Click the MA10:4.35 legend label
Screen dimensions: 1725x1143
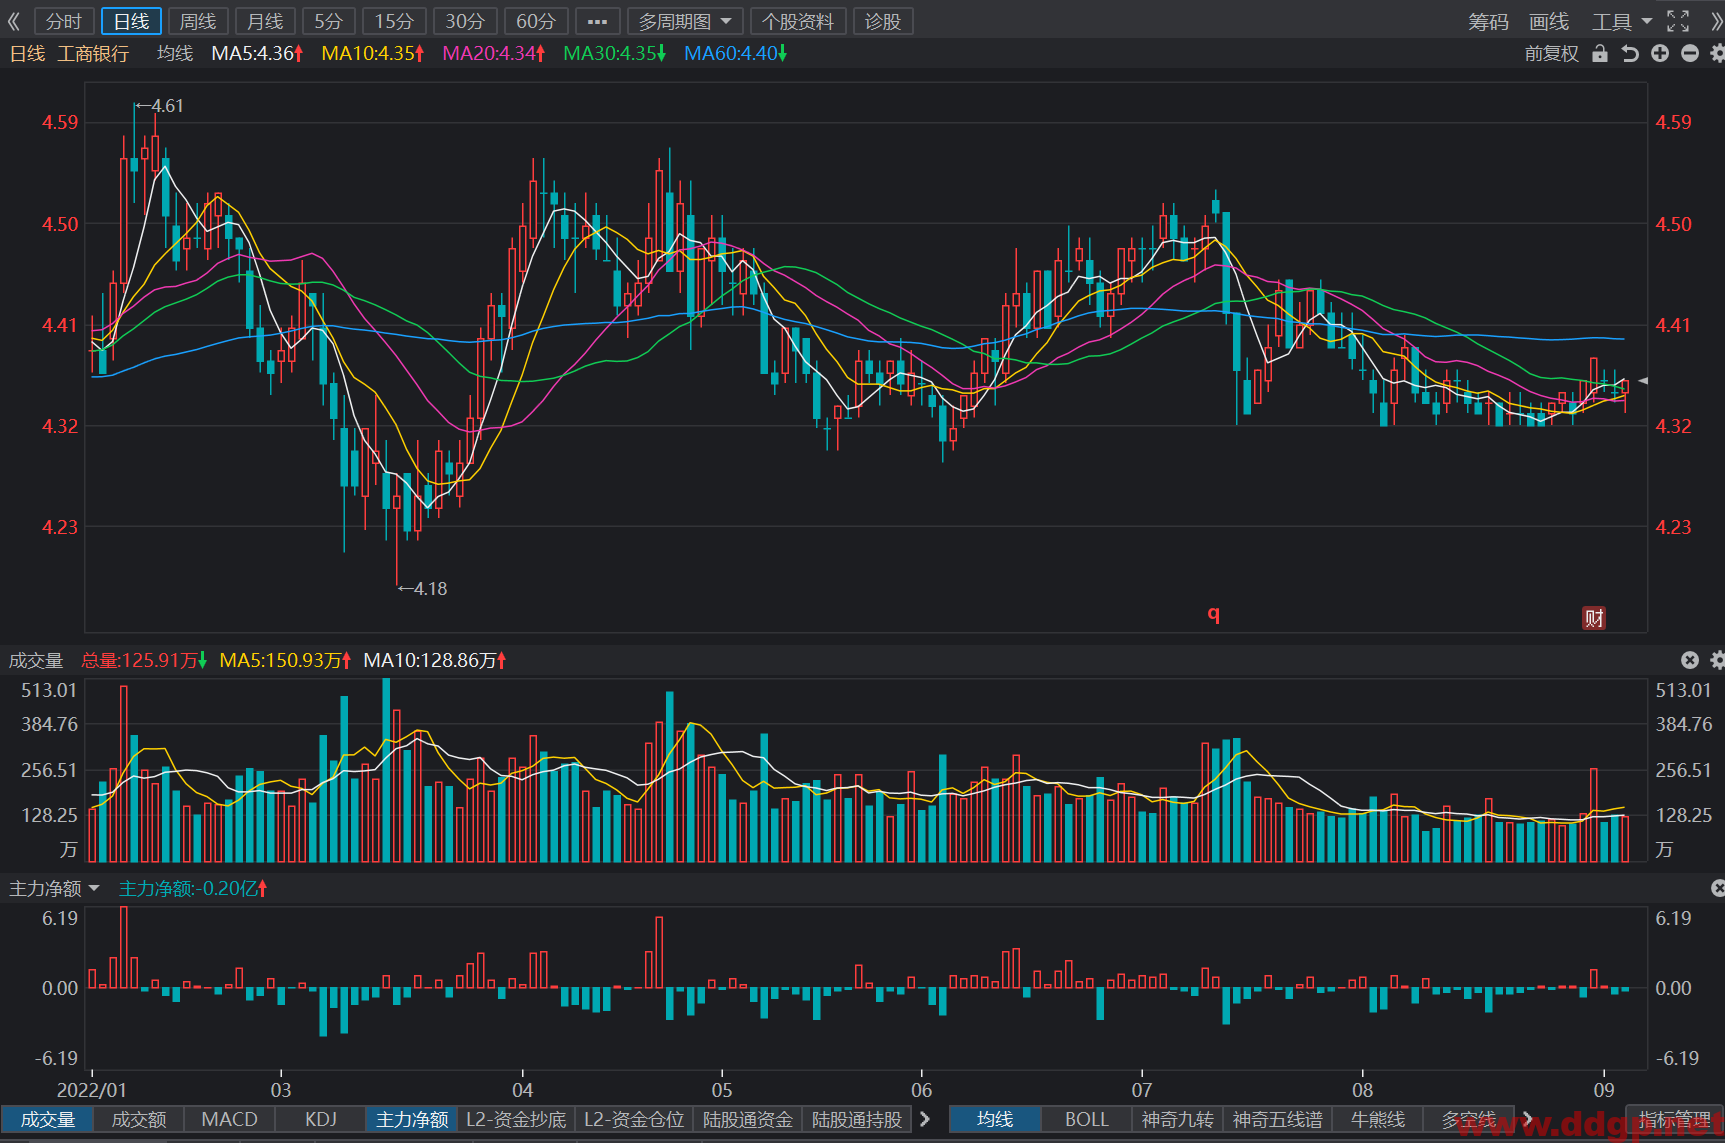point(373,53)
